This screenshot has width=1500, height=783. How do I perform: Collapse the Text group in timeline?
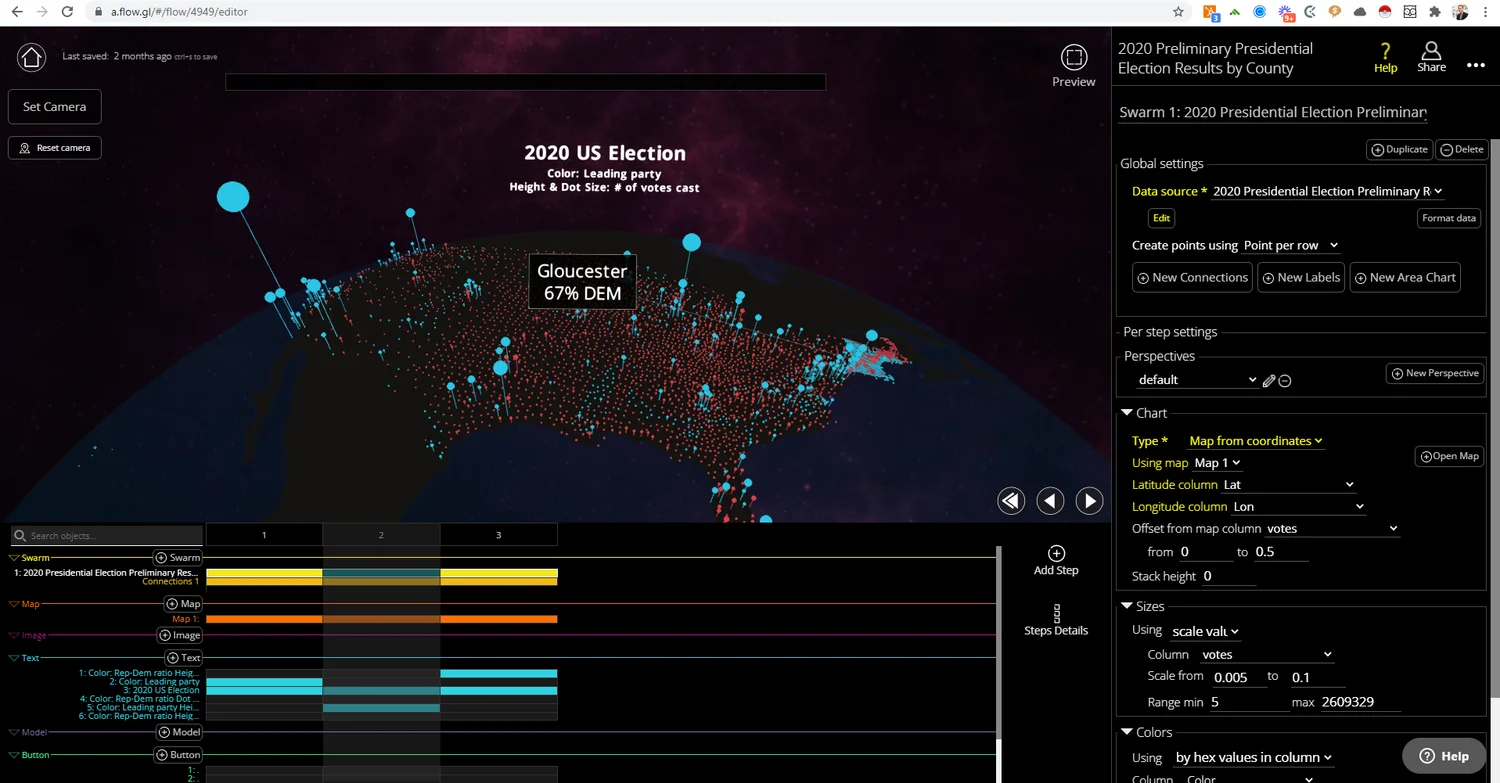pyautogui.click(x=14, y=658)
